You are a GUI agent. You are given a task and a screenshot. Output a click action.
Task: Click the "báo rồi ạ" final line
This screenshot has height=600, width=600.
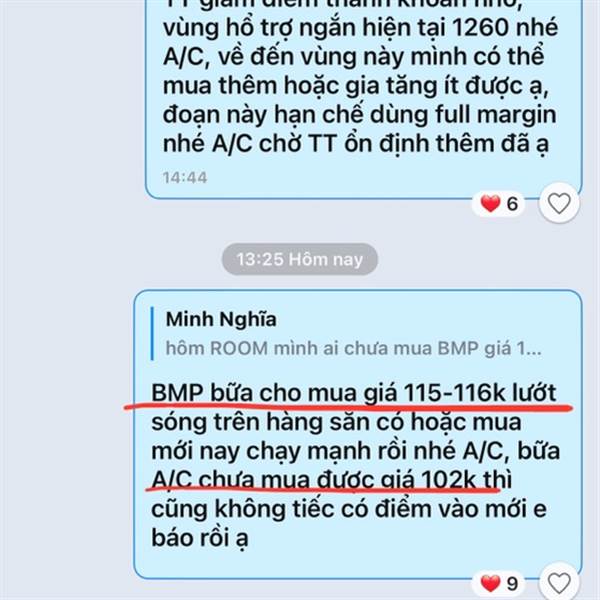pos(200,538)
